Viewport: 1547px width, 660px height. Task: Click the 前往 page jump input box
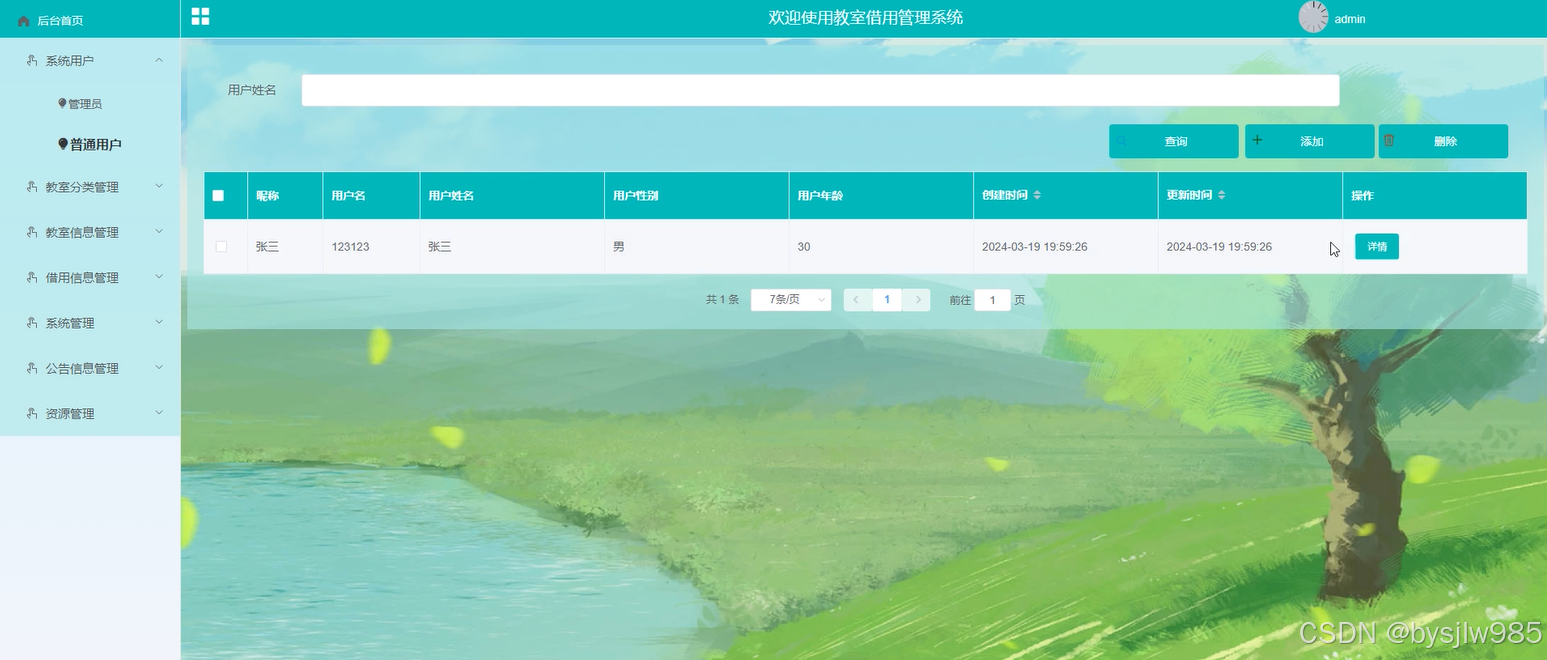point(992,300)
